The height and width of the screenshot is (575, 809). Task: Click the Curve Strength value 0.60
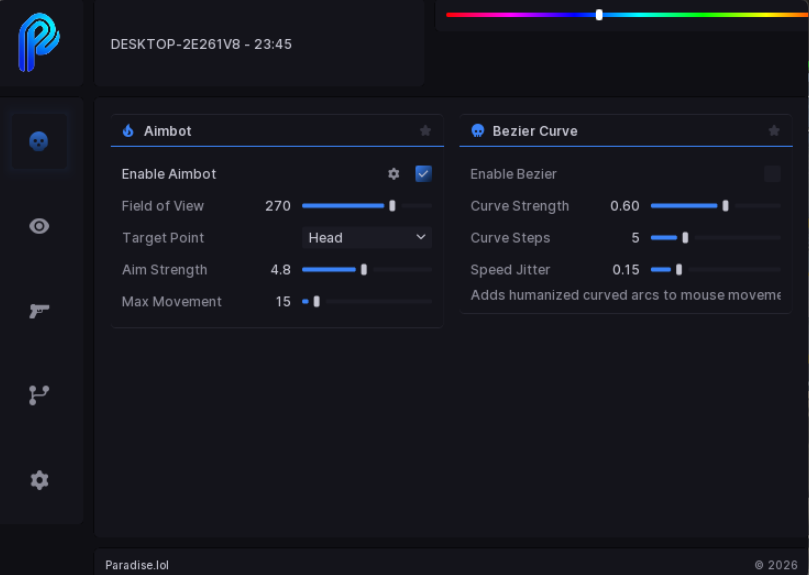click(x=625, y=206)
